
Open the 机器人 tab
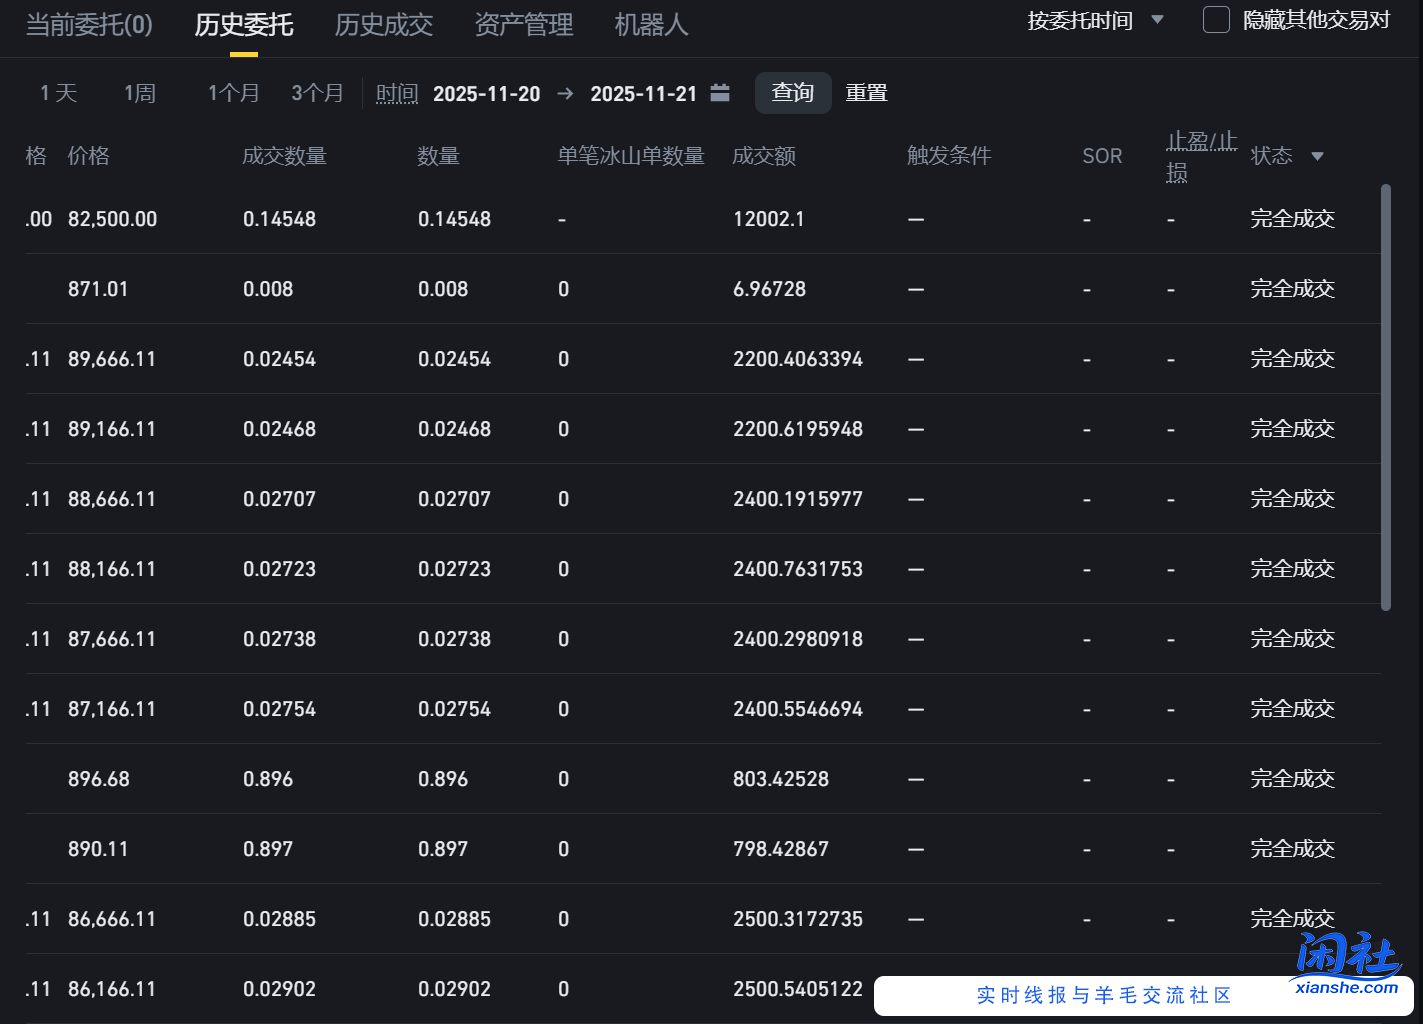coord(651,25)
